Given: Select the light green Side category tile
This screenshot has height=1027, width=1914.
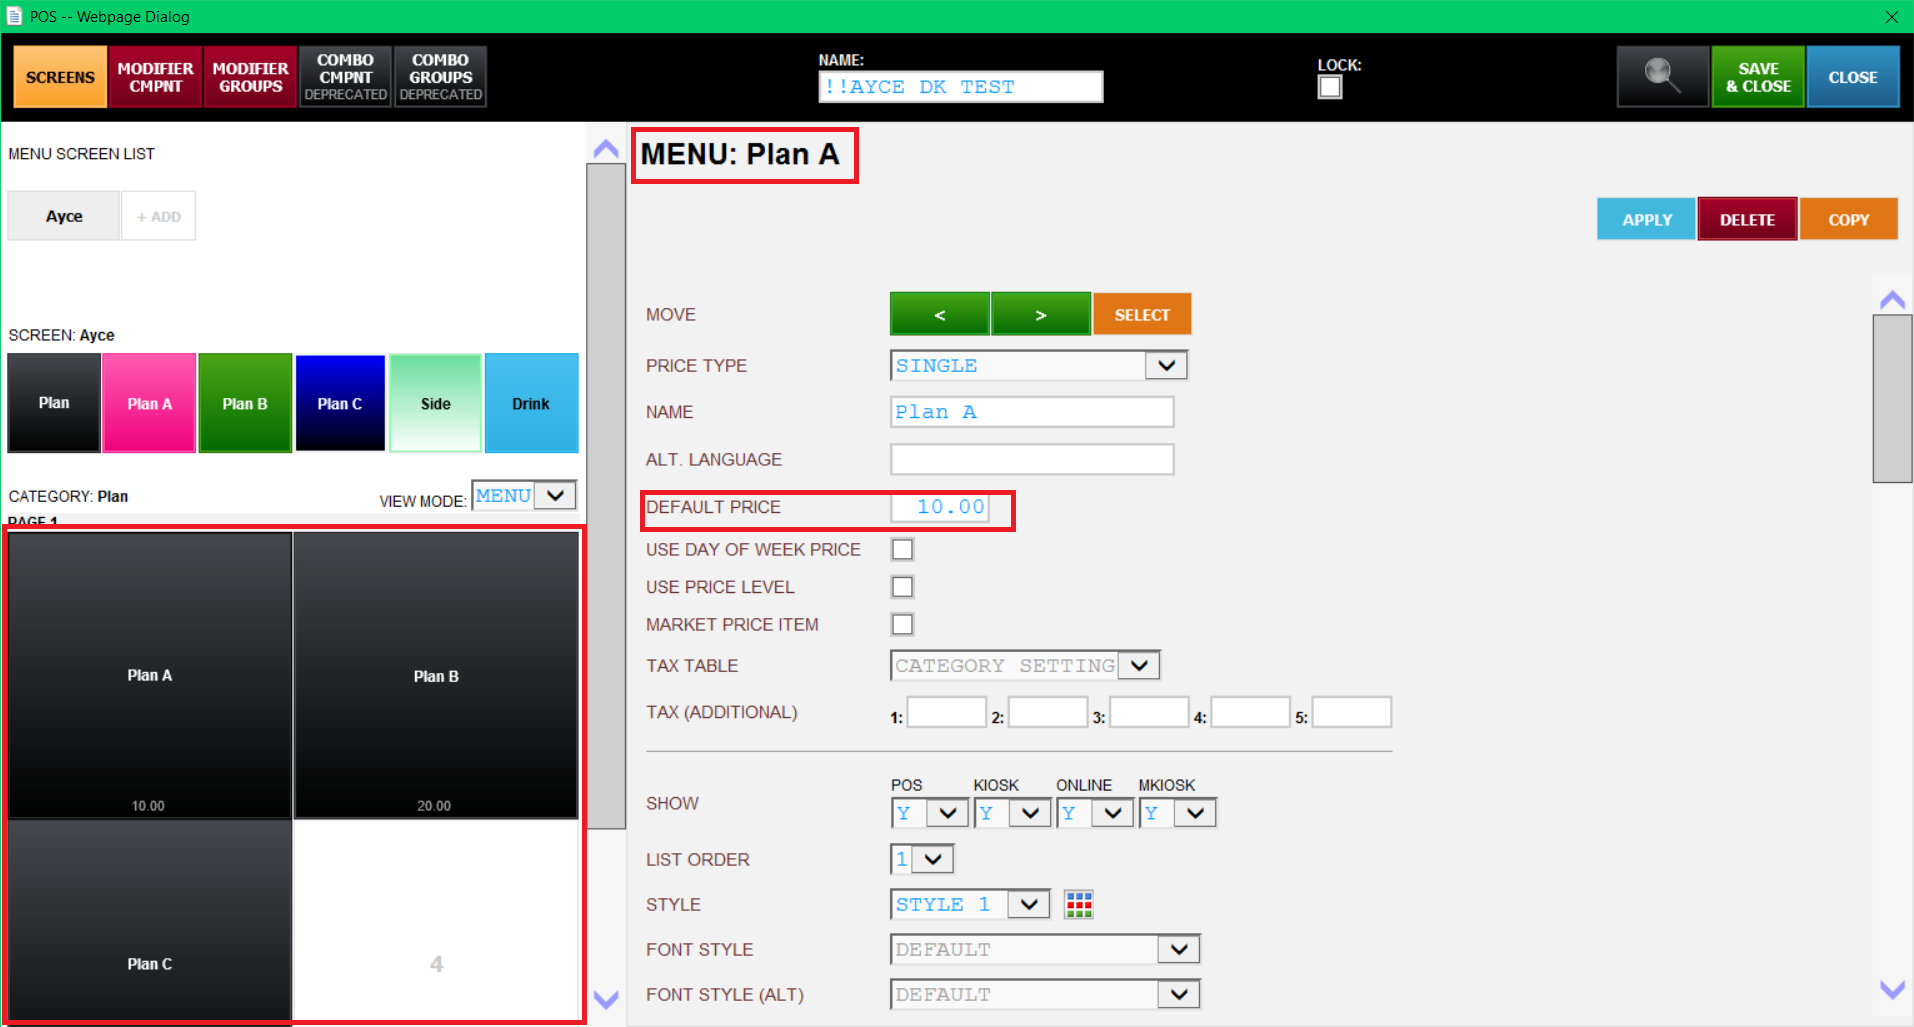Looking at the screenshot, I should tap(435, 403).
